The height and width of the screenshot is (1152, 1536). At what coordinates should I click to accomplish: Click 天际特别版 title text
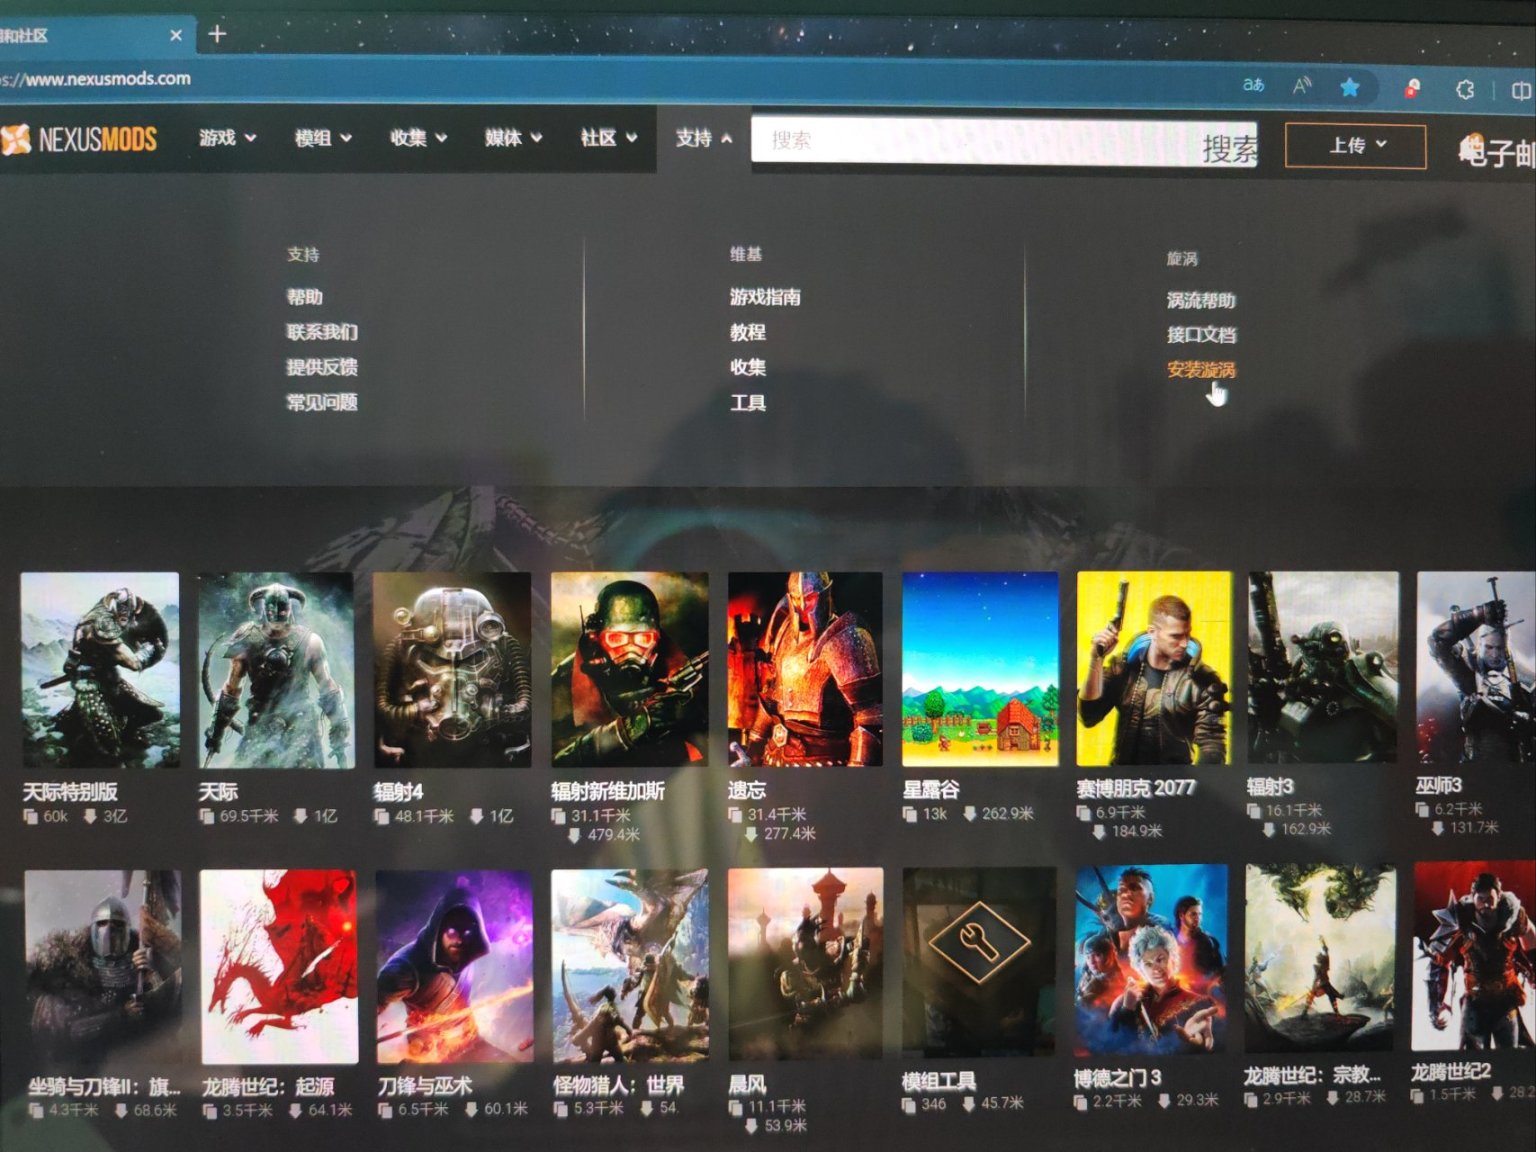[x=70, y=792]
